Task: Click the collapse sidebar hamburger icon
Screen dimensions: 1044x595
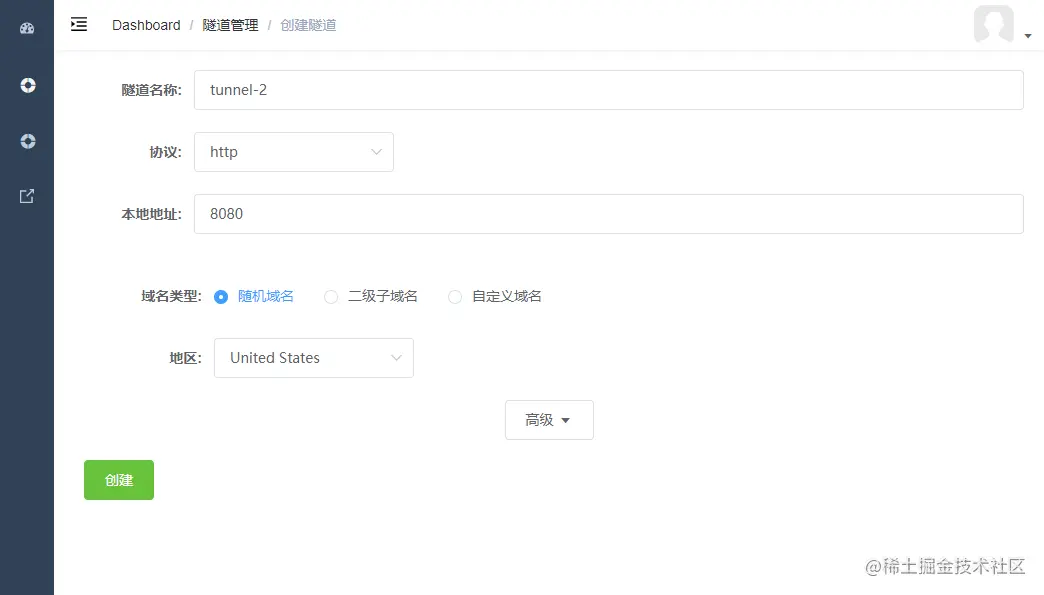Action: (x=79, y=25)
